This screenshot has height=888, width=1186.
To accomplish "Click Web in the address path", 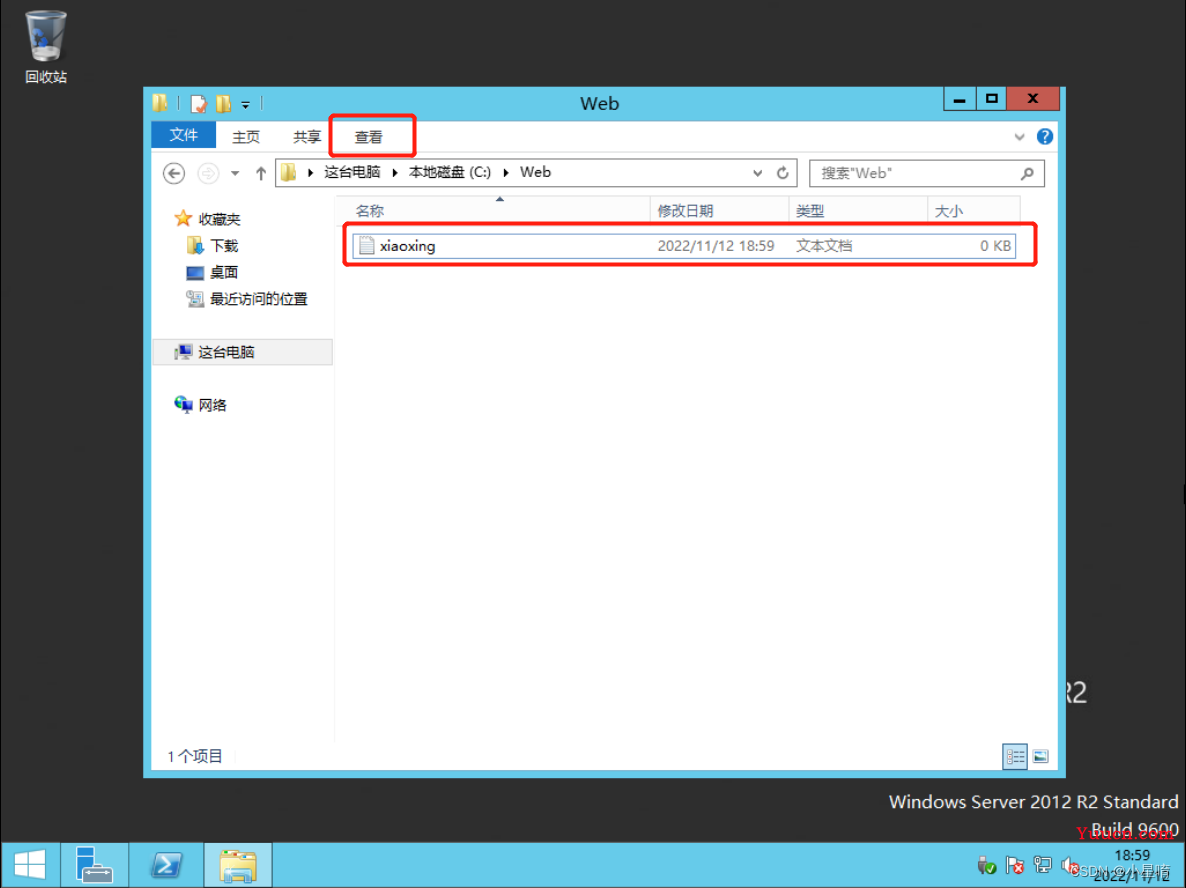I will [535, 172].
